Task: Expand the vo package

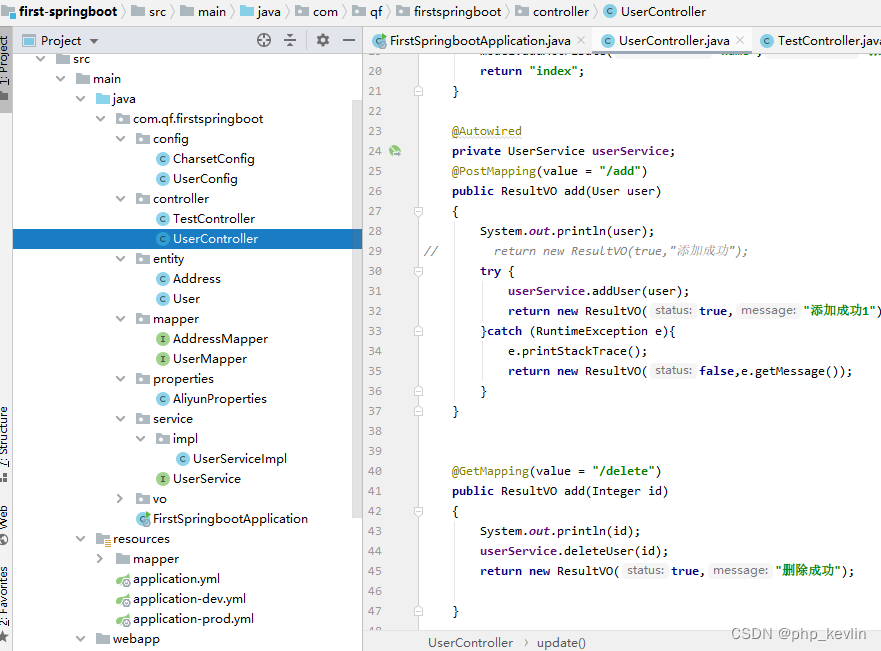Action: click(x=120, y=499)
